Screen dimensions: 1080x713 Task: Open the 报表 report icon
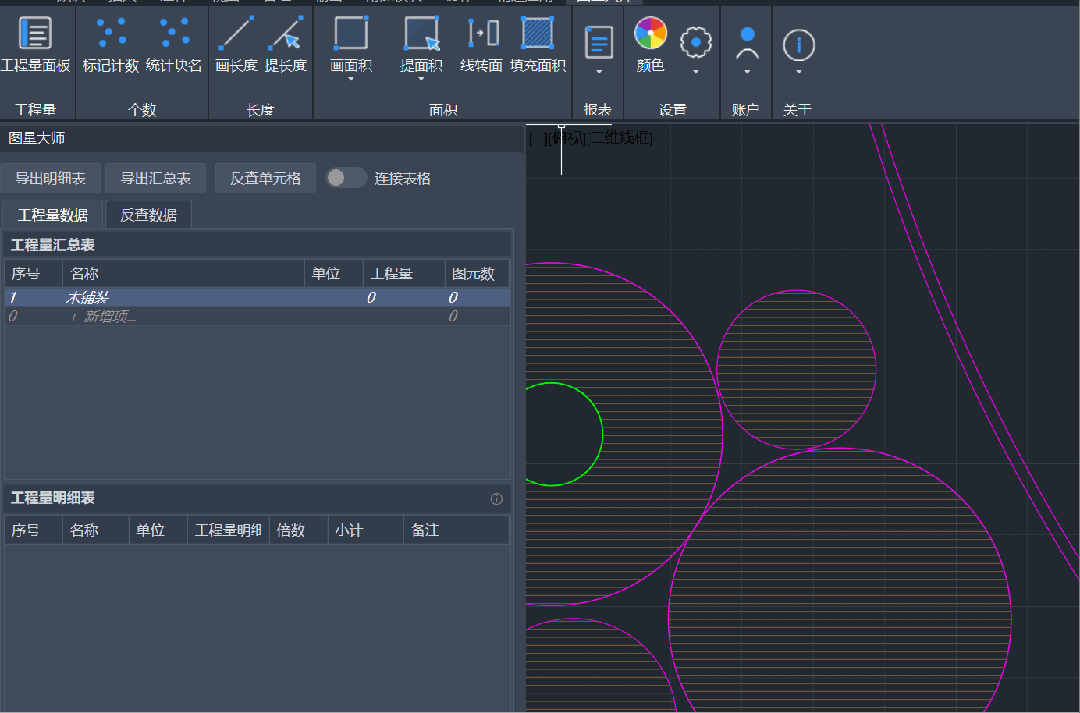point(599,42)
